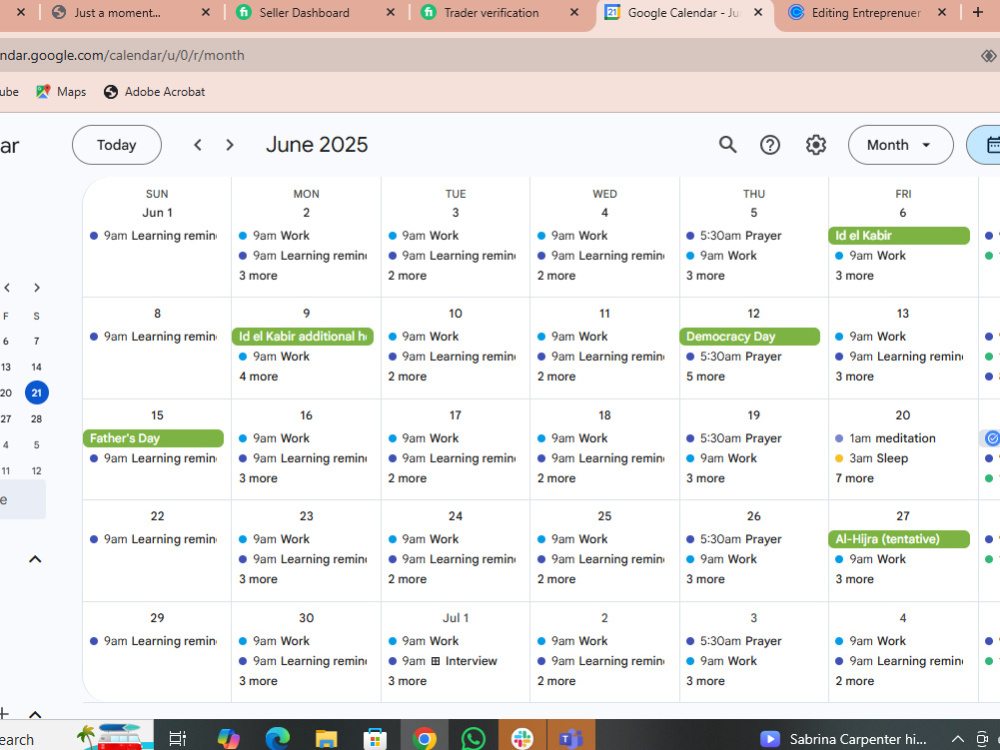Open Microsoft Edge from the taskbar
The height and width of the screenshot is (750, 1000).
tap(277, 739)
